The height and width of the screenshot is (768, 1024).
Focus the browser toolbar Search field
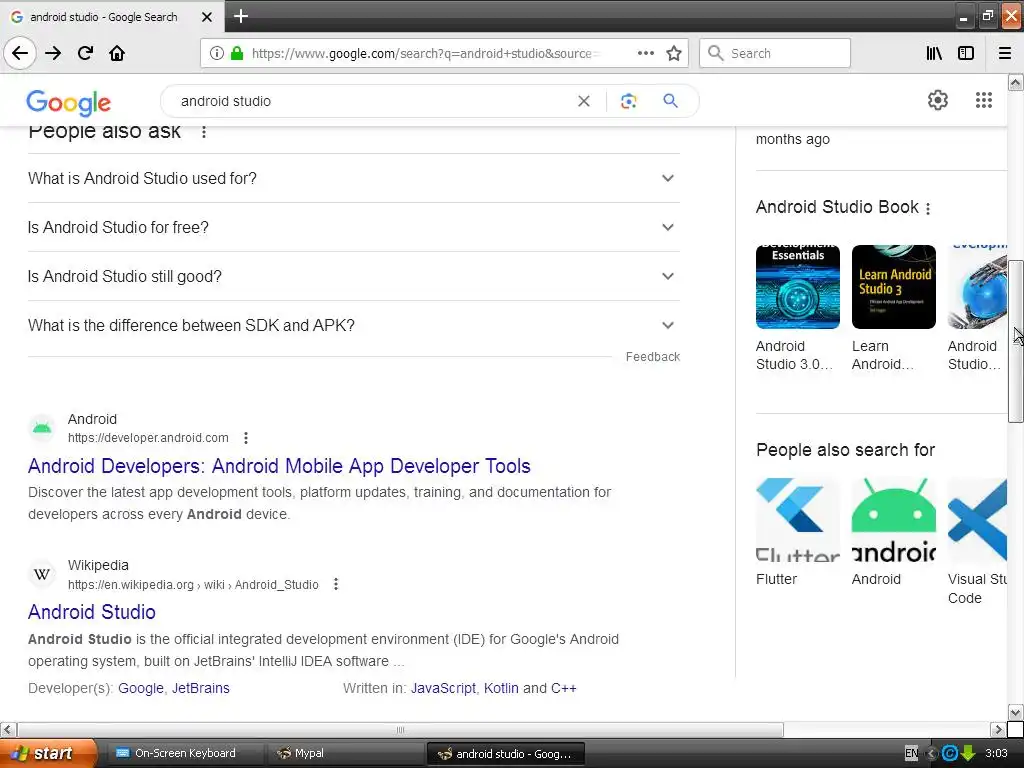click(775, 53)
